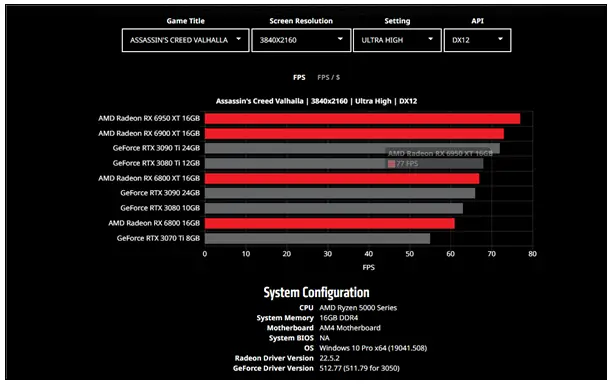The width and height of the screenshot is (613, 385).
Task: Select the FPS chart tab
Action: coord(299,77)
